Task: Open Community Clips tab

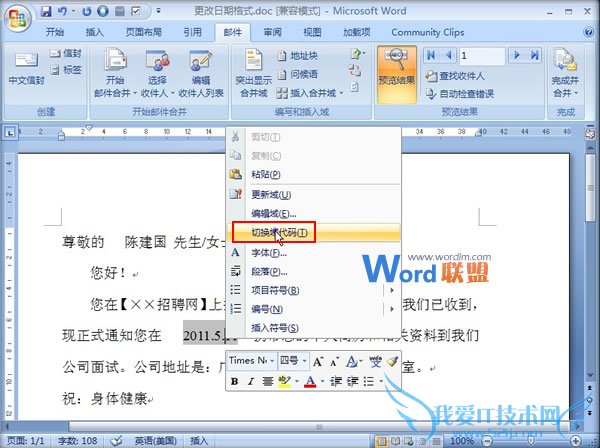Action: 427,32
